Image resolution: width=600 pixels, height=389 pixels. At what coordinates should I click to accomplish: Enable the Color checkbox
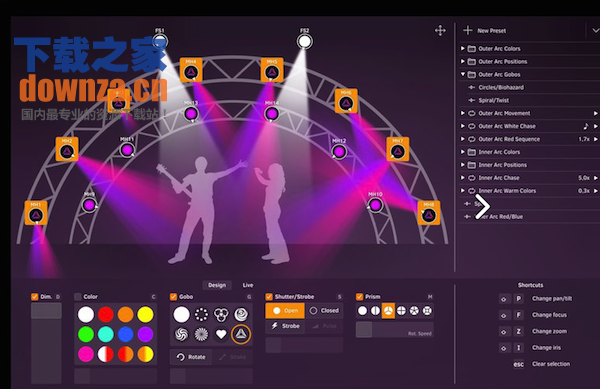(x=78, y=297)
